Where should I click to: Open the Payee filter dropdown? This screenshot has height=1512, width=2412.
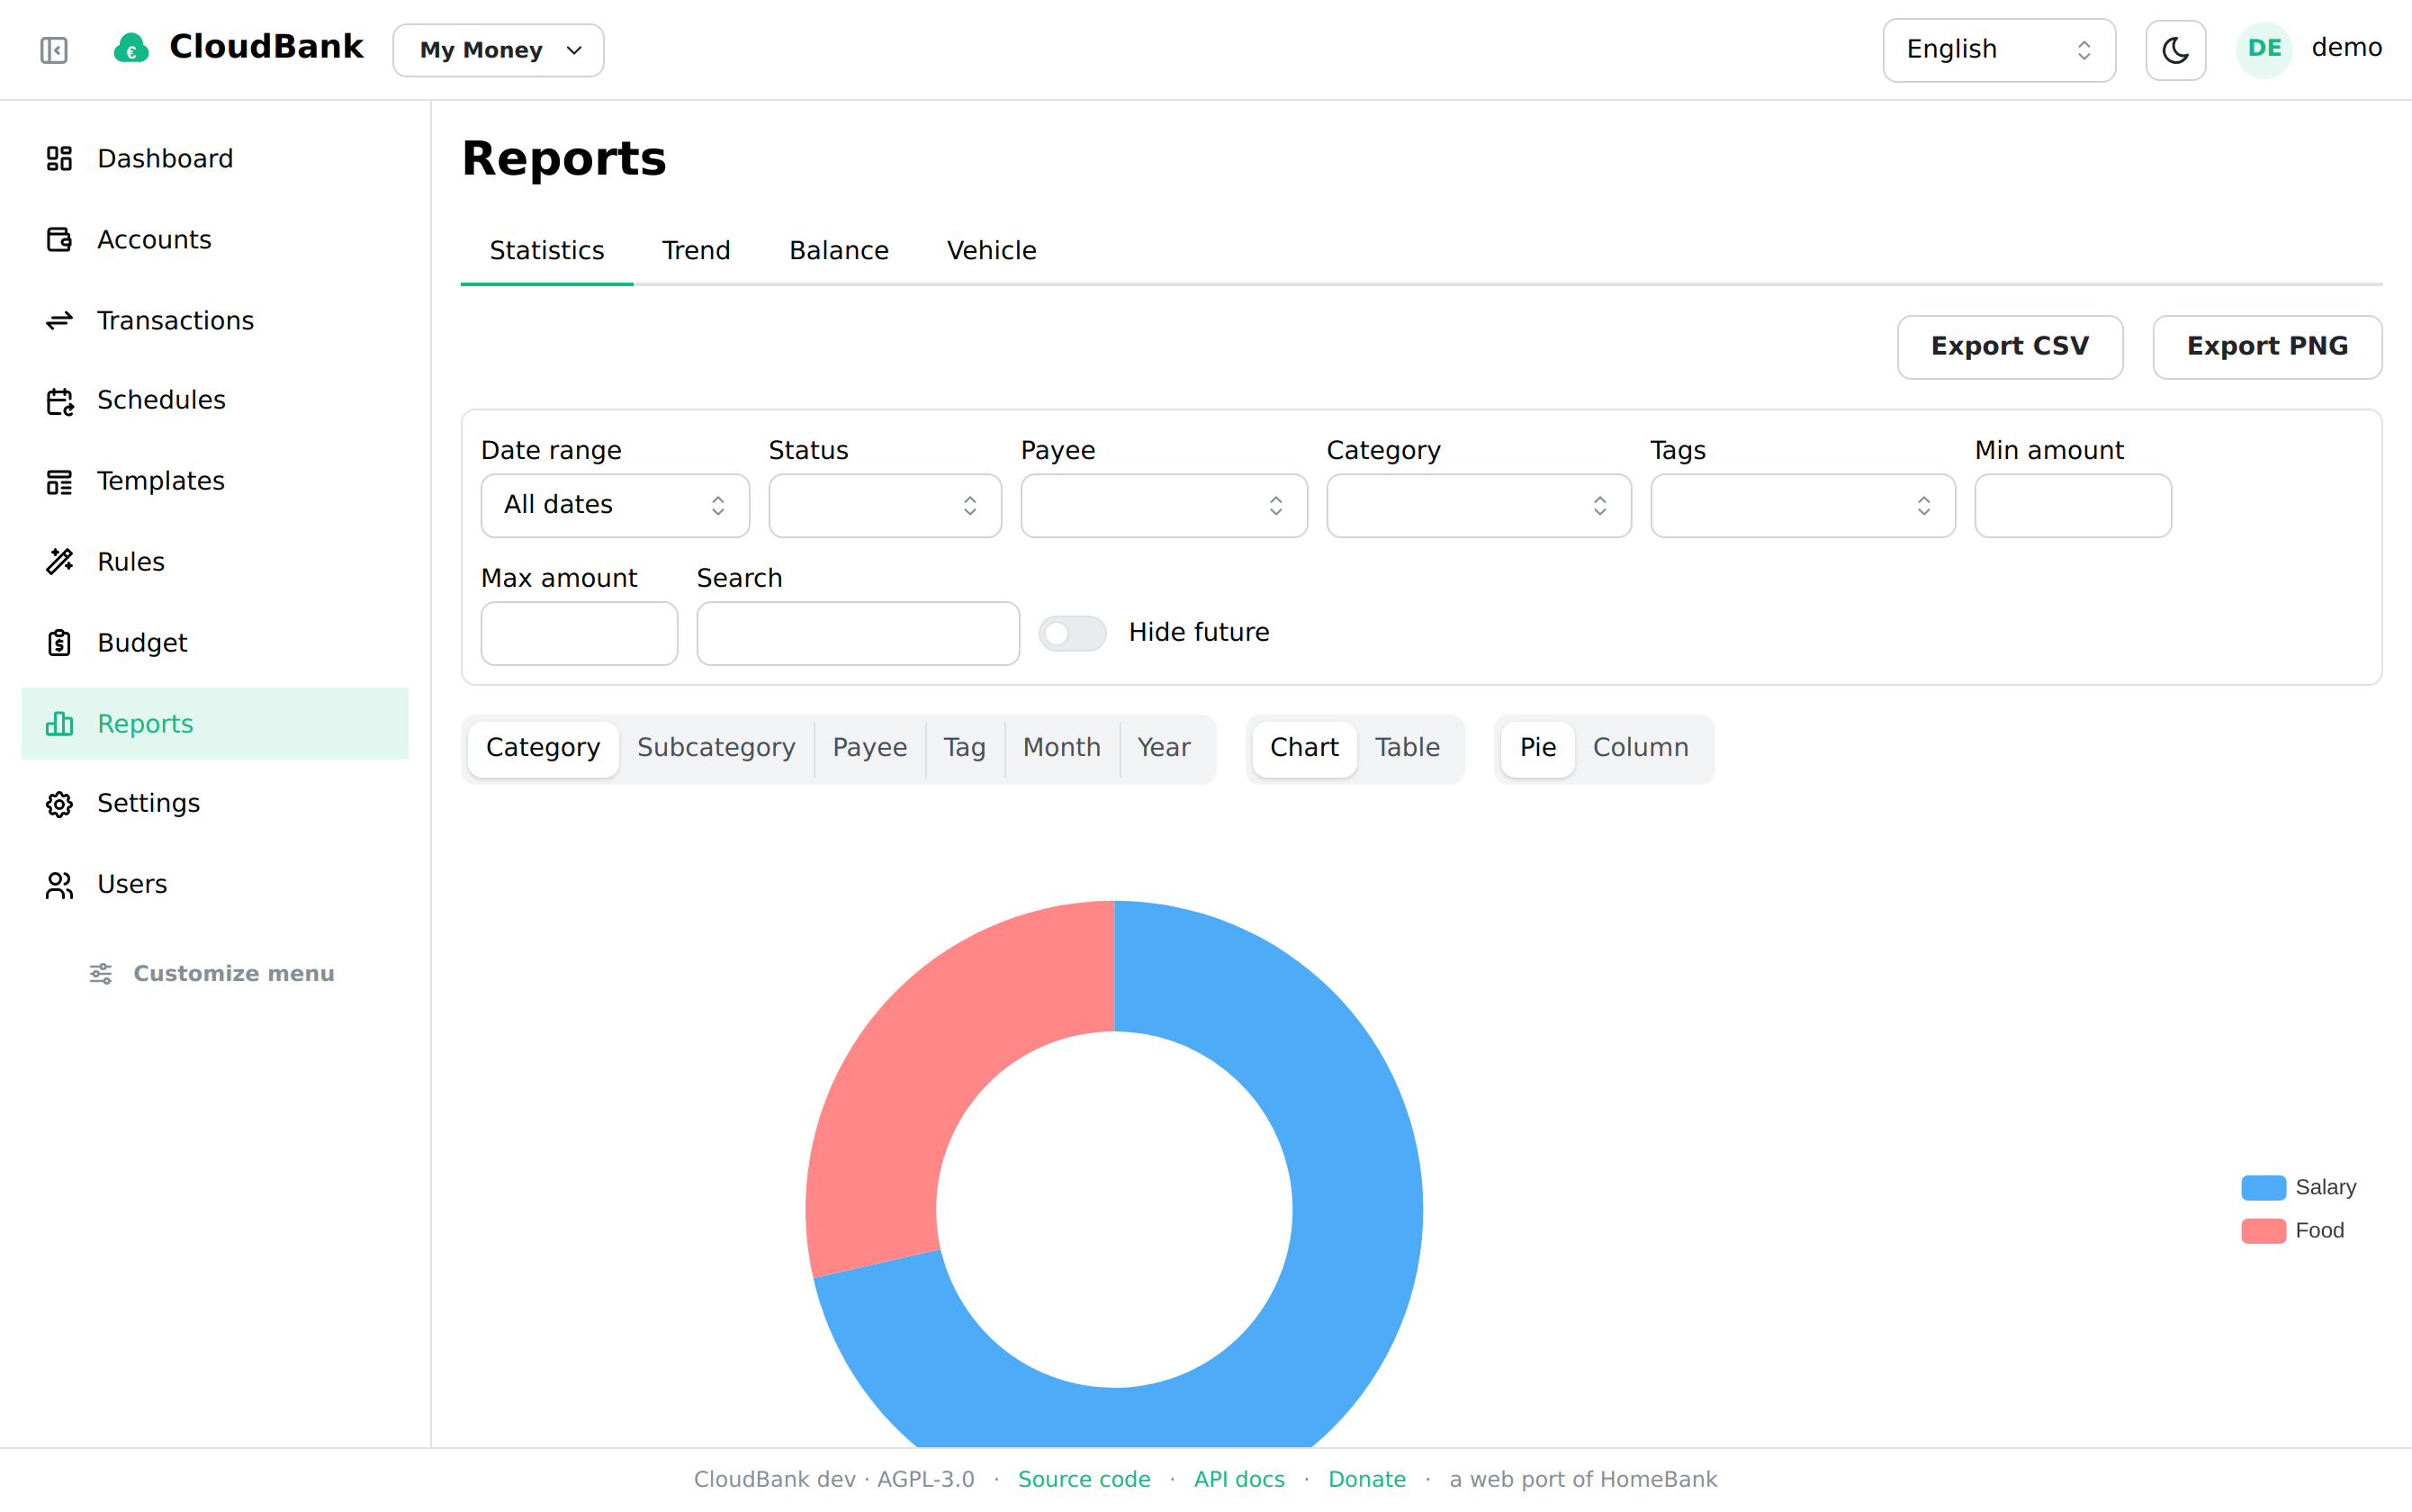(1164, 505)
